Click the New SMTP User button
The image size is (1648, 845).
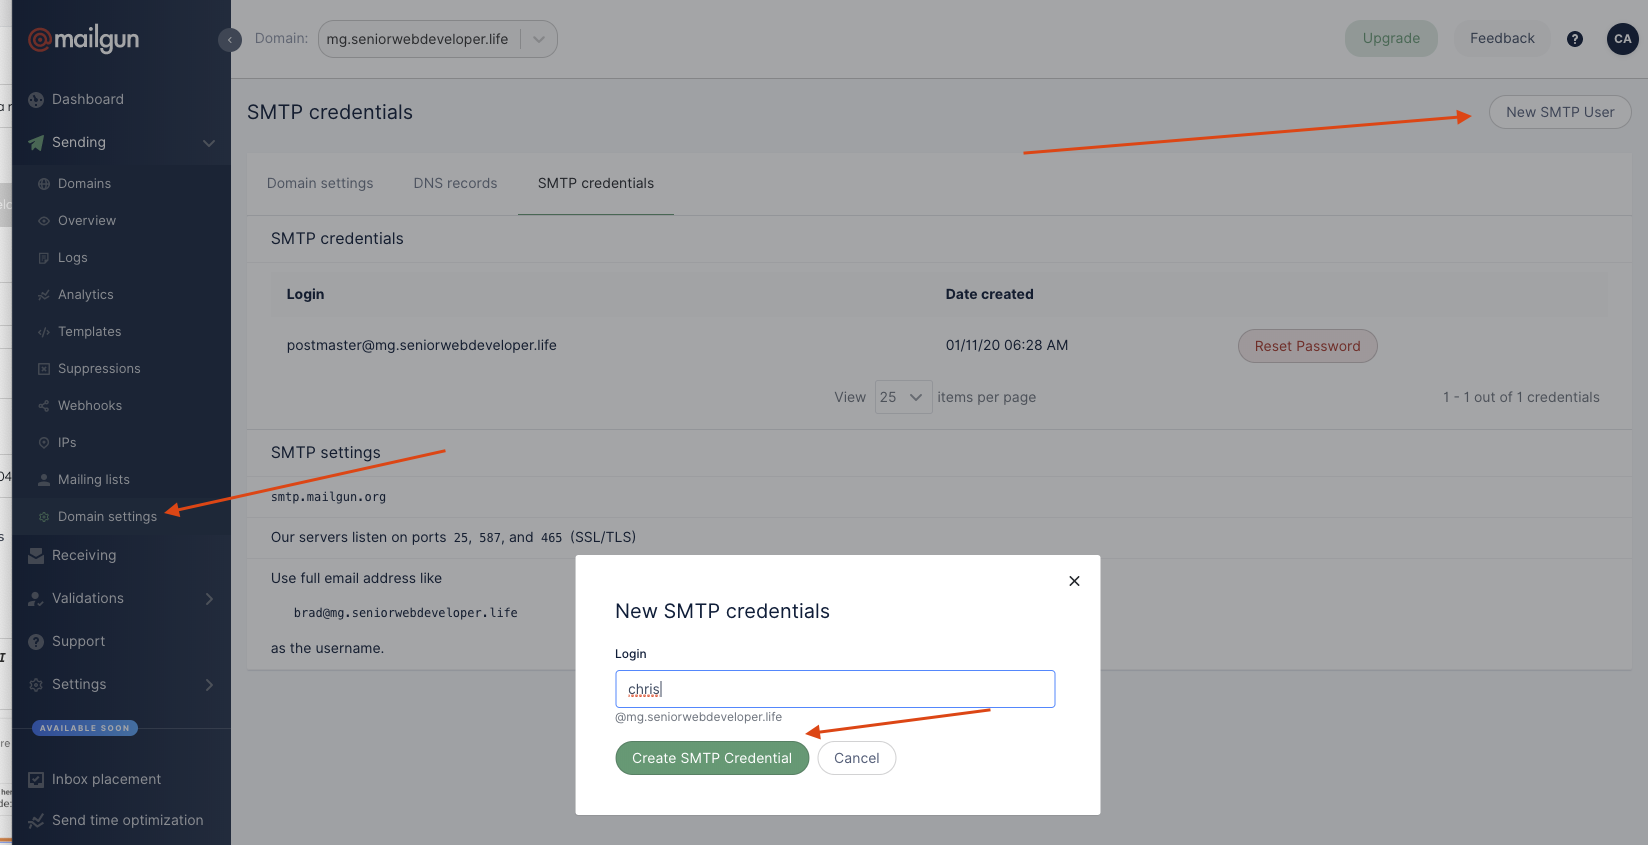[x=1560, y=112]
